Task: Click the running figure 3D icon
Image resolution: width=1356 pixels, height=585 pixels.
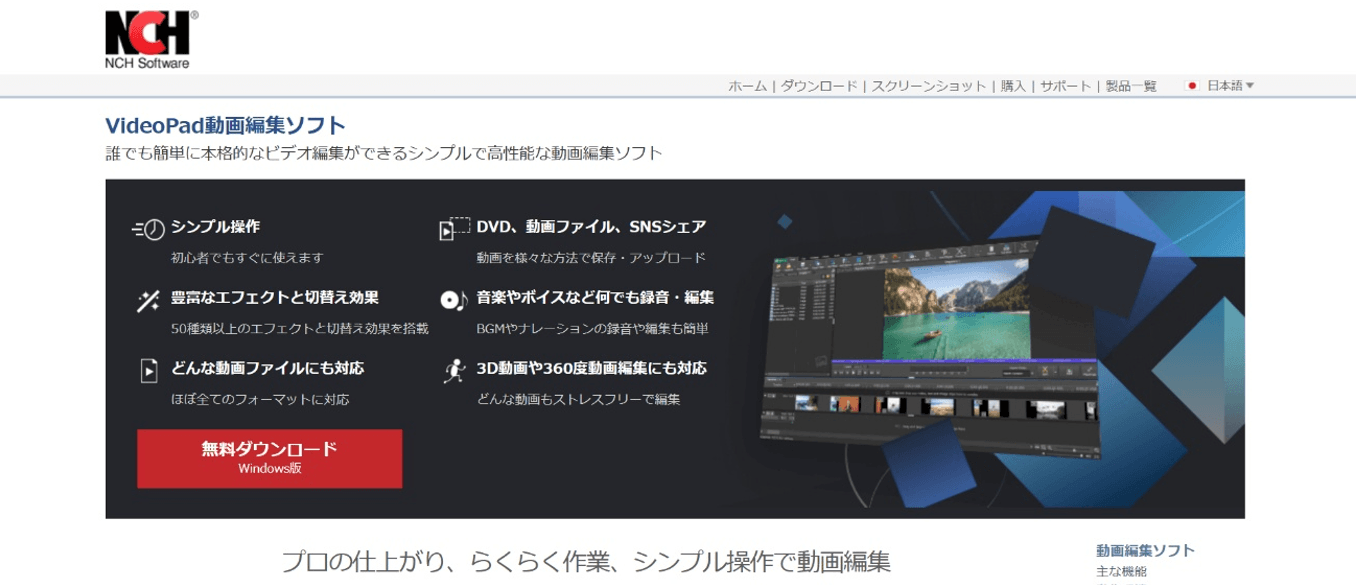Action: click(x=454, y=370)
